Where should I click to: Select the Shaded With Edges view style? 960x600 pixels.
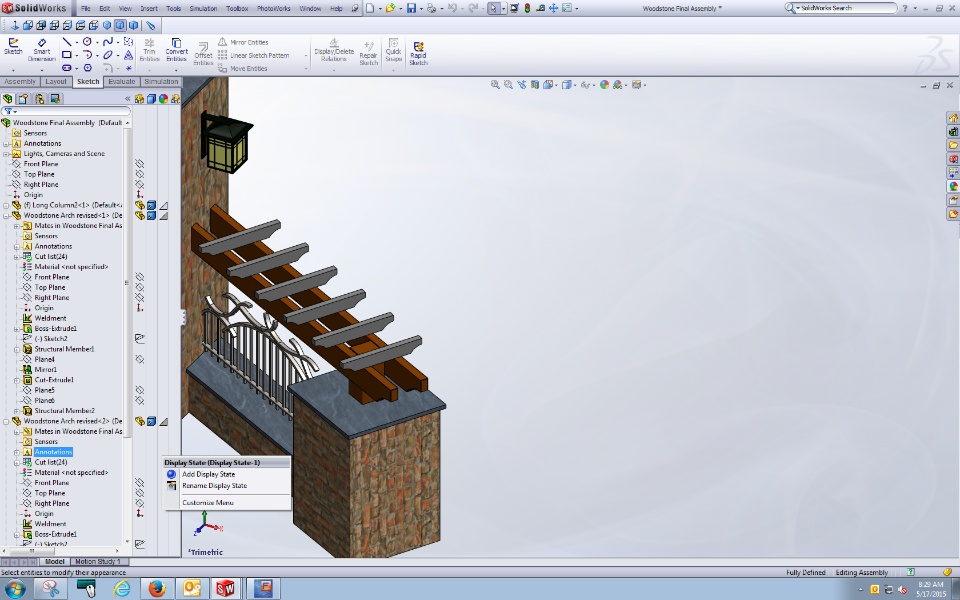(x=120, y=25)
